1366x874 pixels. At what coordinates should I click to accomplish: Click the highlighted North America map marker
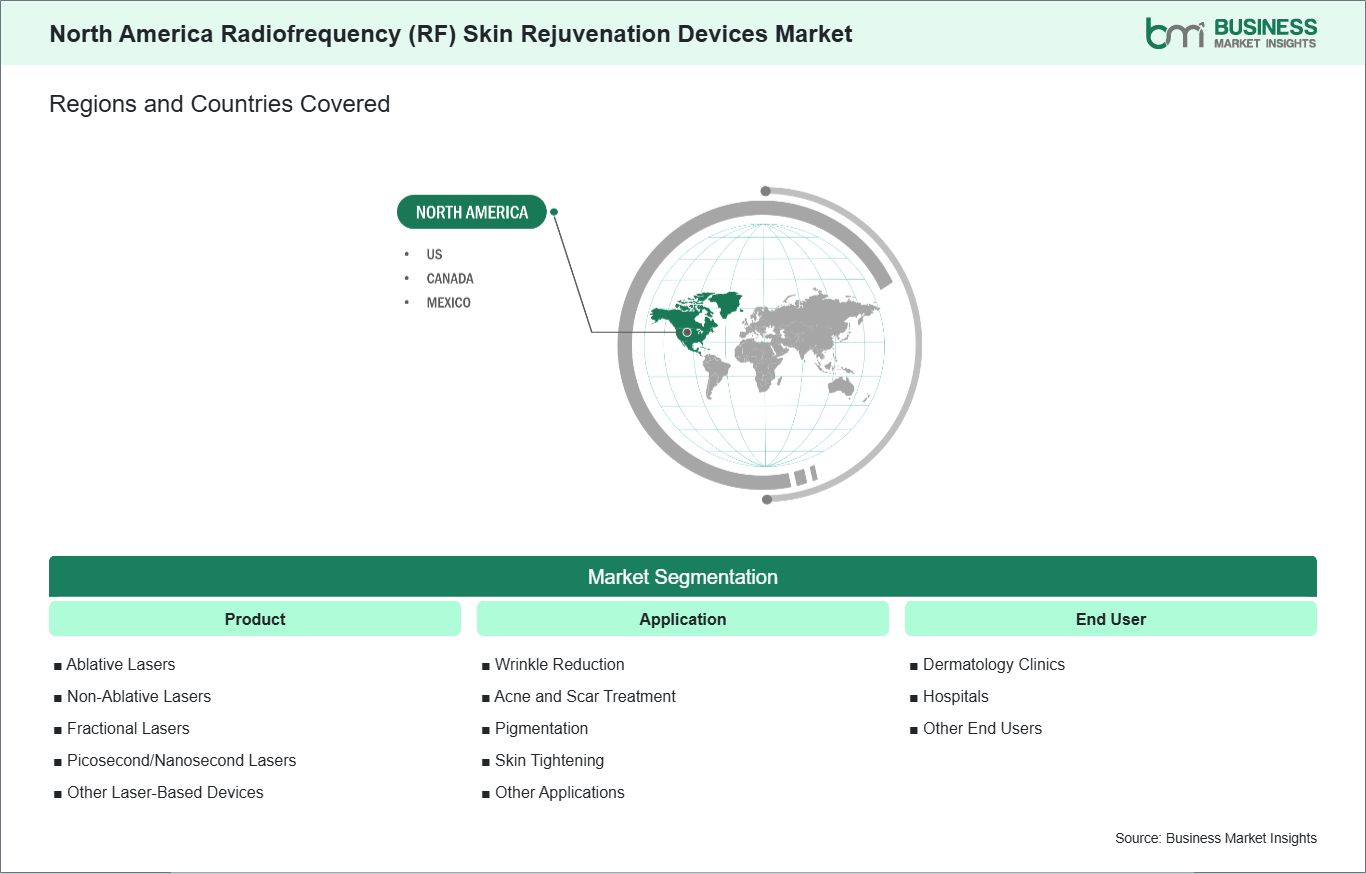[687, 332]
